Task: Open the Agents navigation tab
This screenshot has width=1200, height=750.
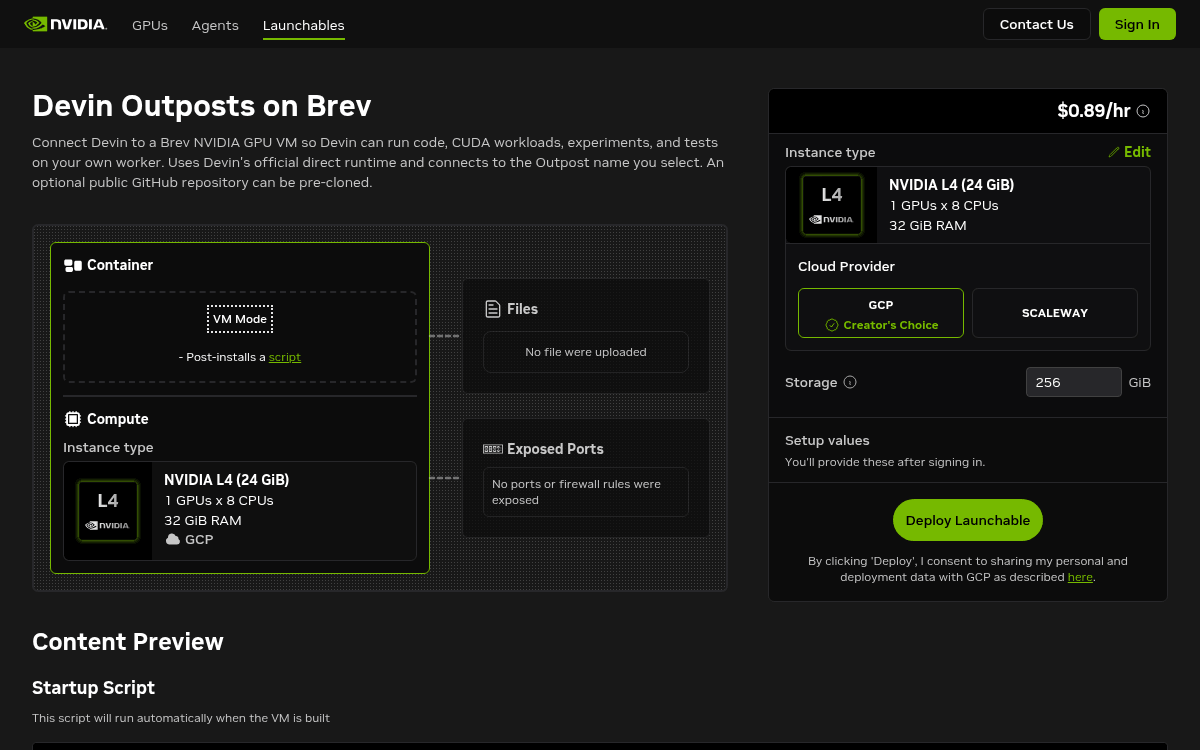Action: (215, 25)
